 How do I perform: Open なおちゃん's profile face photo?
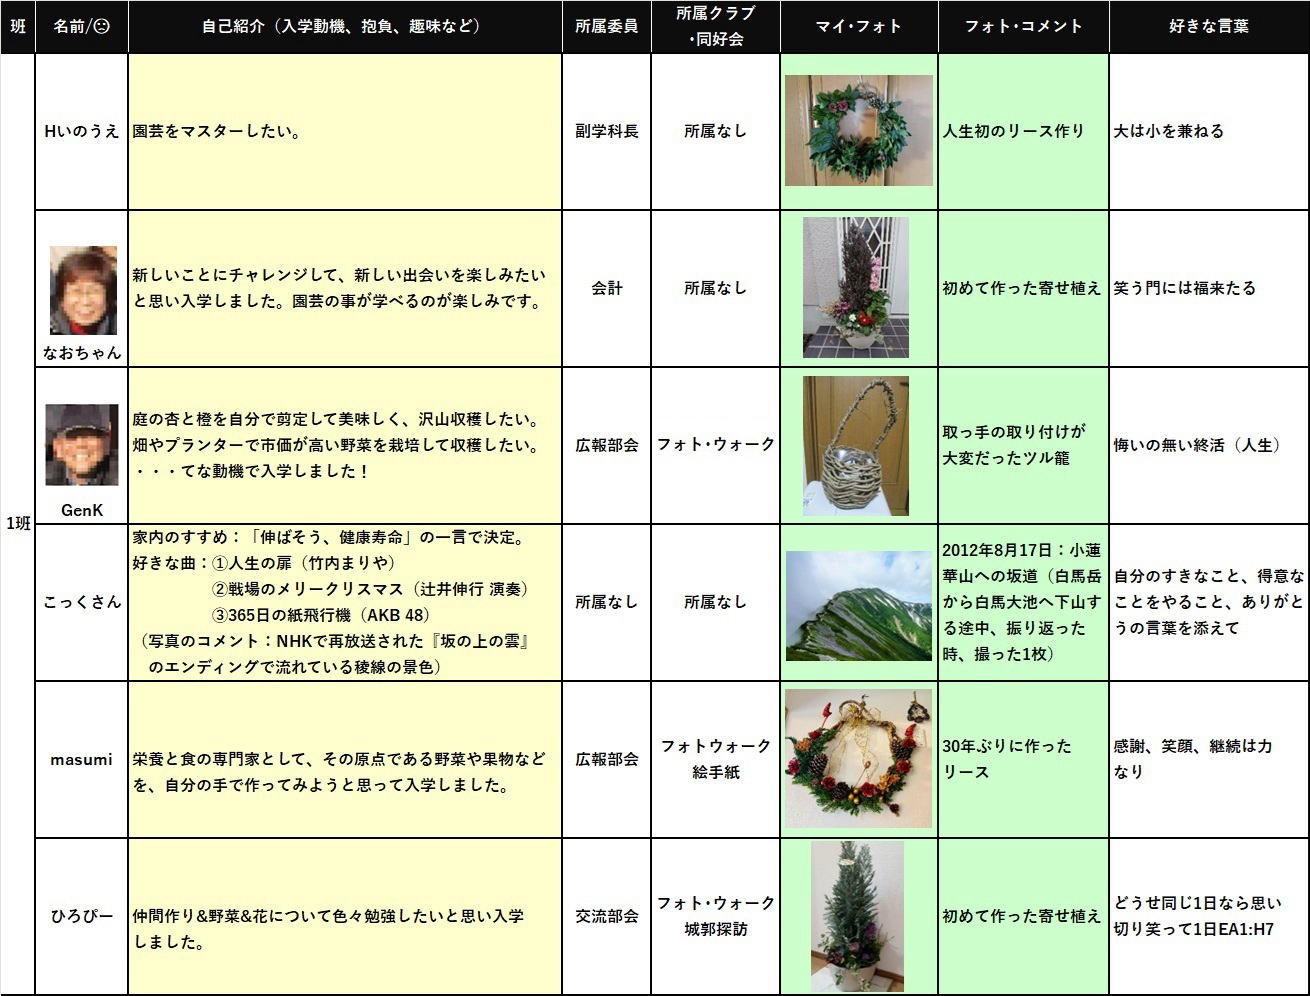(83, 290)
